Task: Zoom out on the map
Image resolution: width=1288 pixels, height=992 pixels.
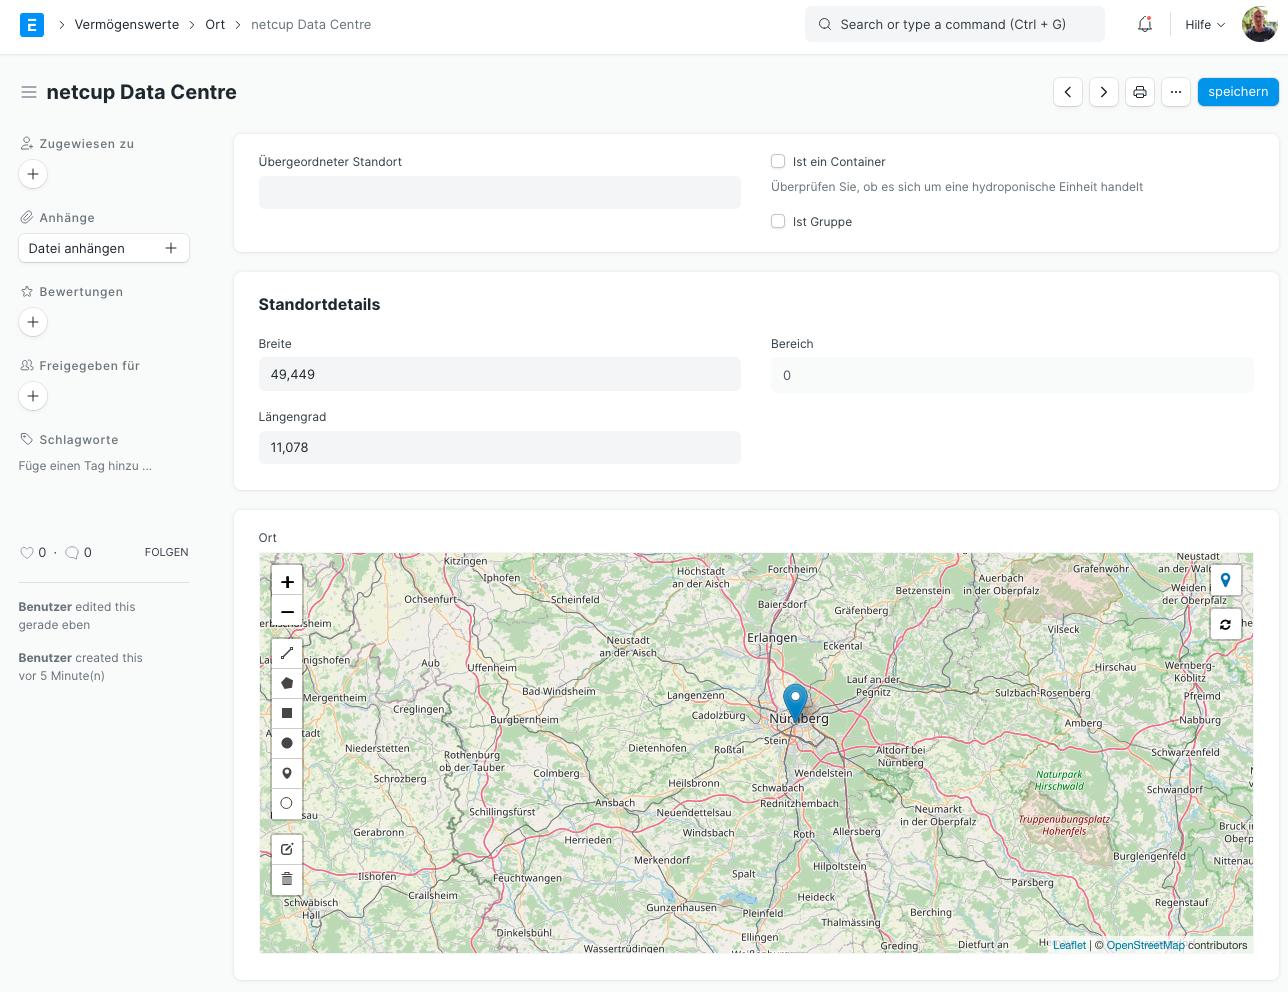Action: [287, 612]
